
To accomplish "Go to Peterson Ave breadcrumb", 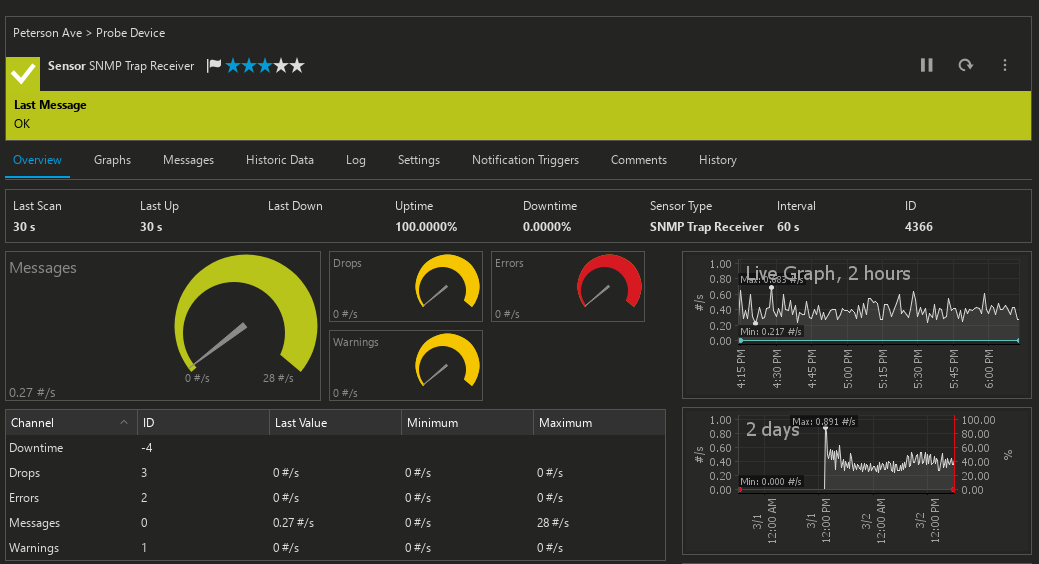I will tap(47, 33).
